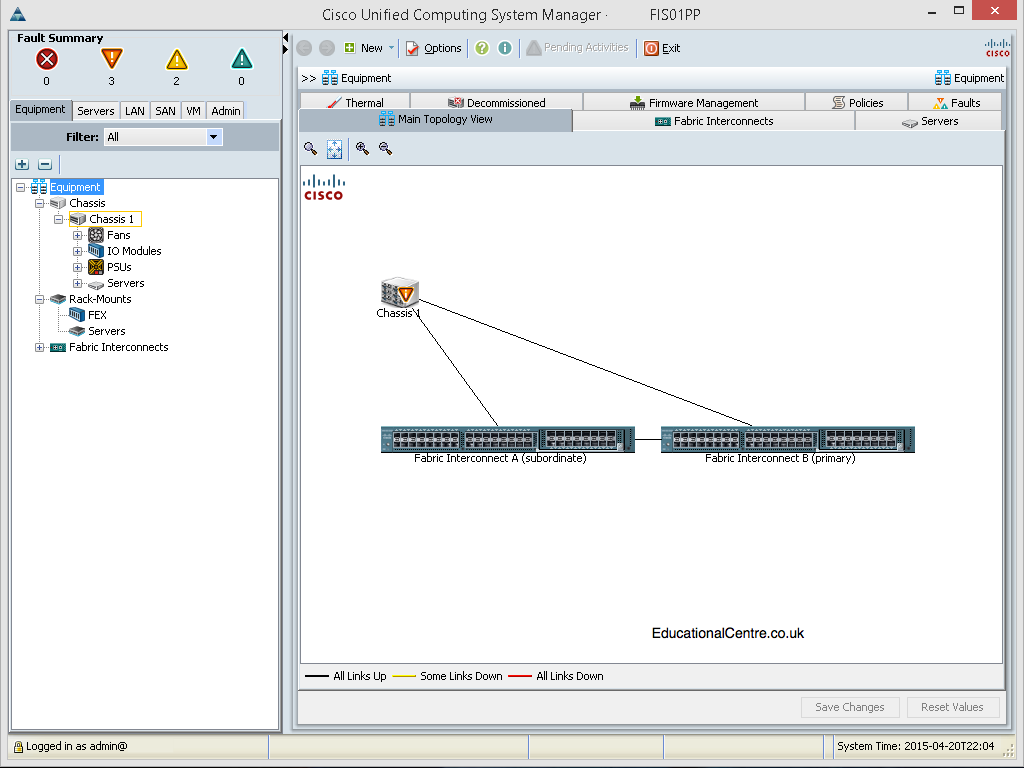
Task: Open the Firmware Management tab
Action: click(694, 103)
